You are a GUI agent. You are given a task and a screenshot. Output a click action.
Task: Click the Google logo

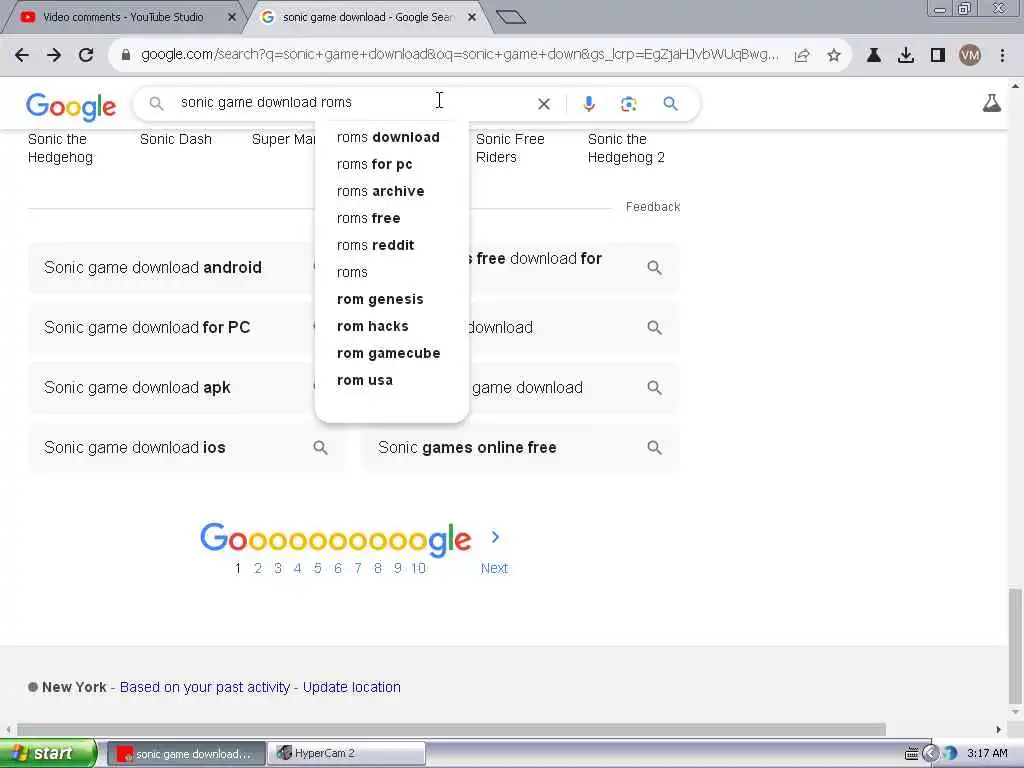pos(71,106)
